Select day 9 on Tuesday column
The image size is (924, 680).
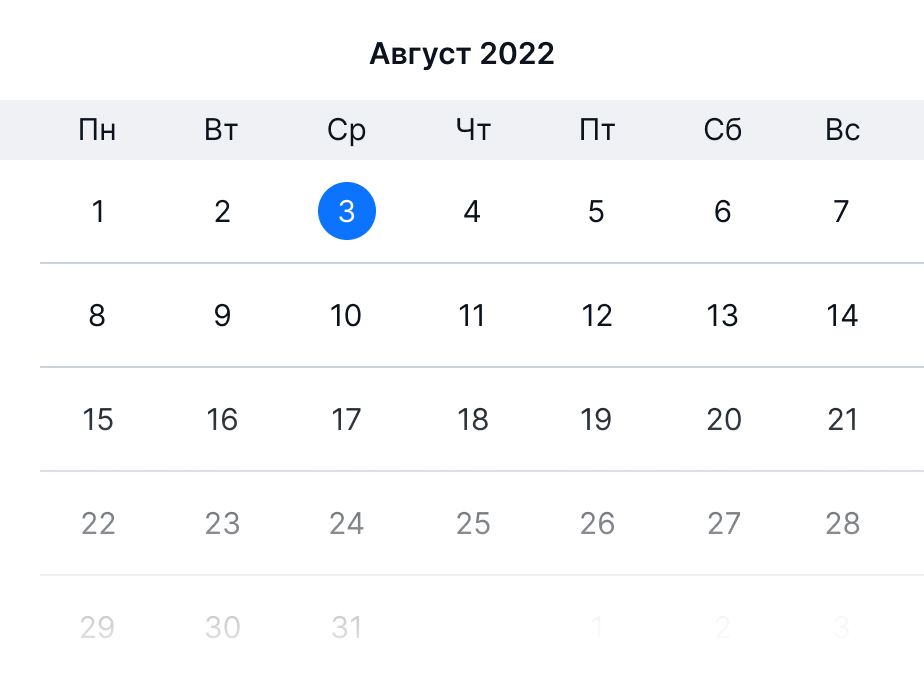(222, 315)
